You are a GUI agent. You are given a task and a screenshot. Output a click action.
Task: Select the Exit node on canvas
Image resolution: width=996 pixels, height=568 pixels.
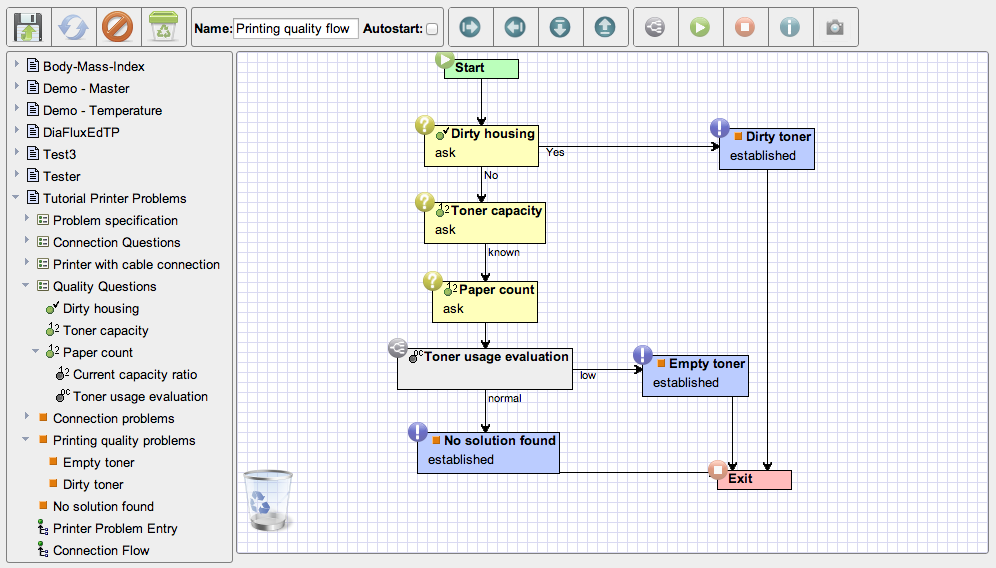coord(754,480)
